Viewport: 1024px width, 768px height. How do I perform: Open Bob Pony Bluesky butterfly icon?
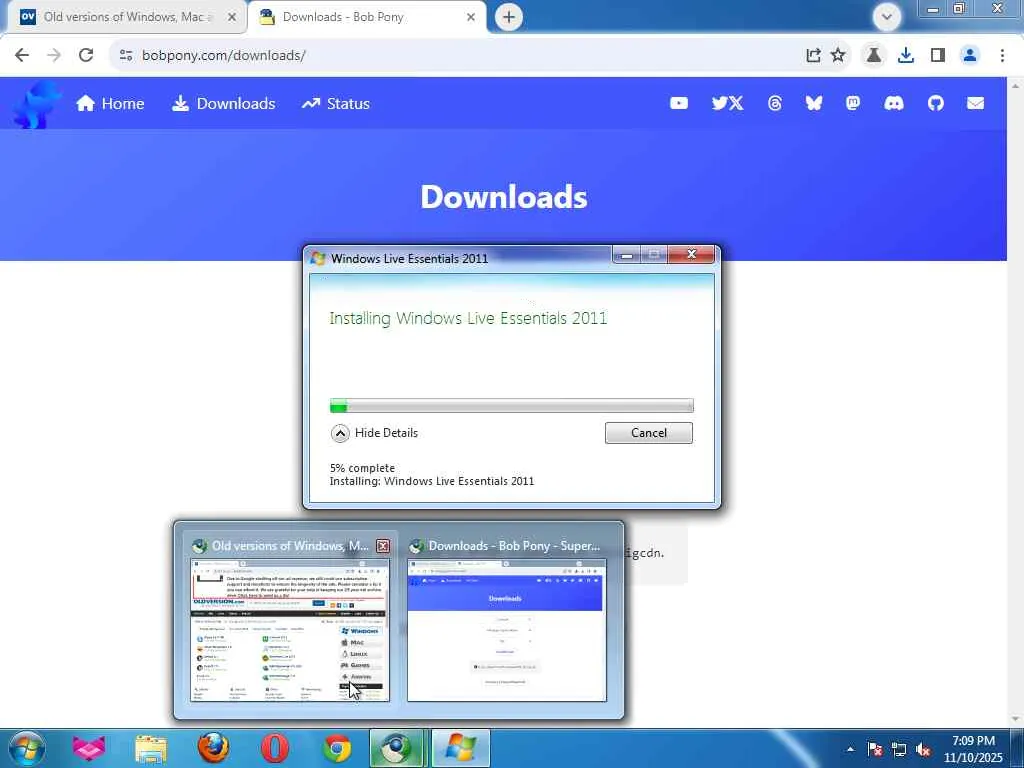[x=814, y=103]
